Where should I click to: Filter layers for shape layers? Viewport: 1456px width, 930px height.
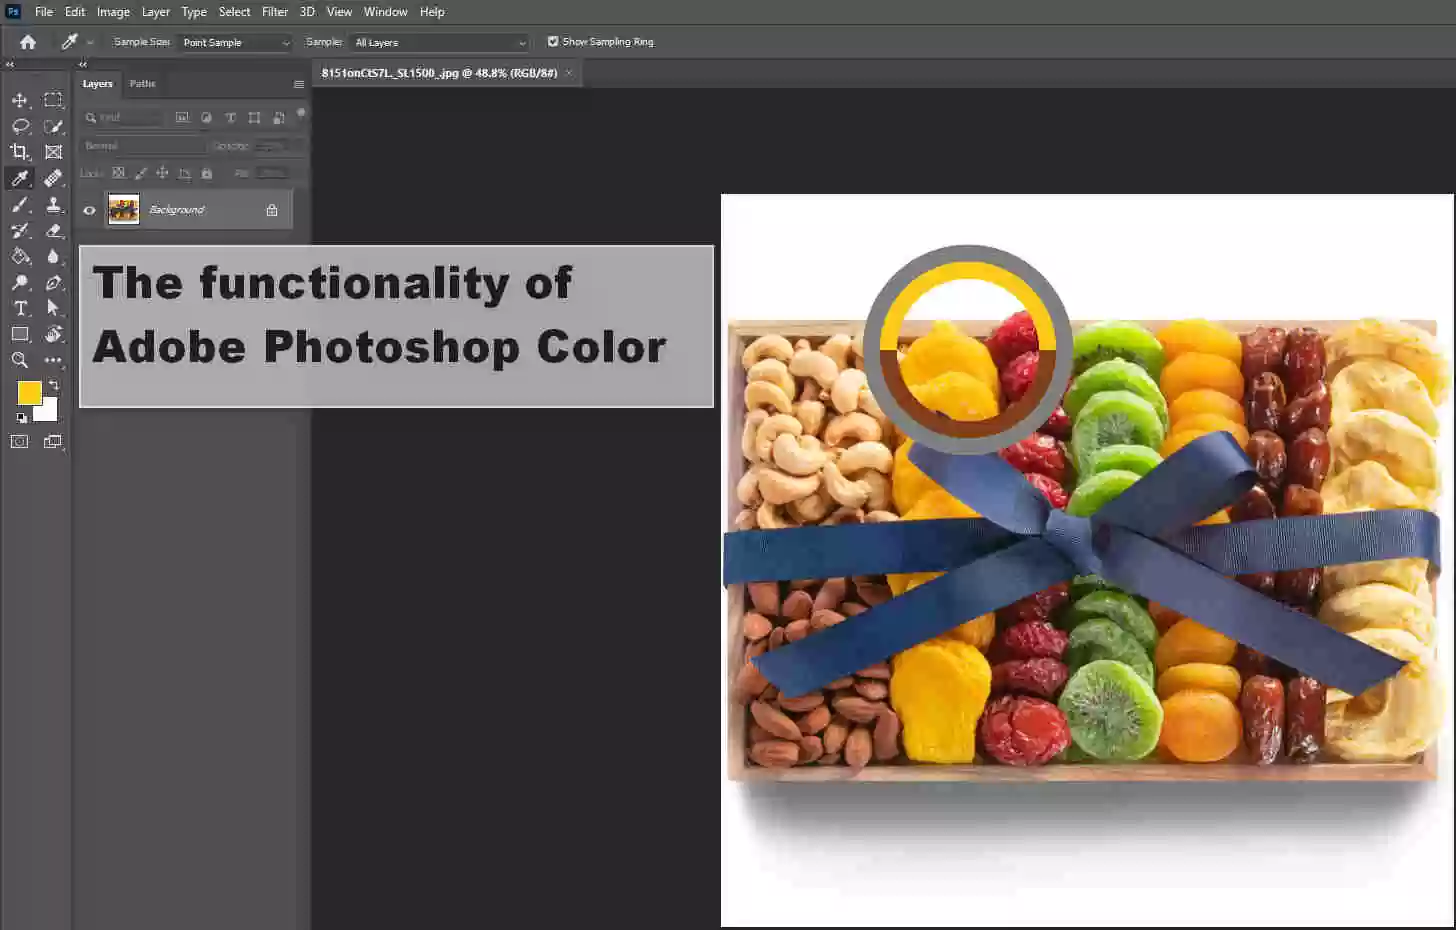[254, 117]
